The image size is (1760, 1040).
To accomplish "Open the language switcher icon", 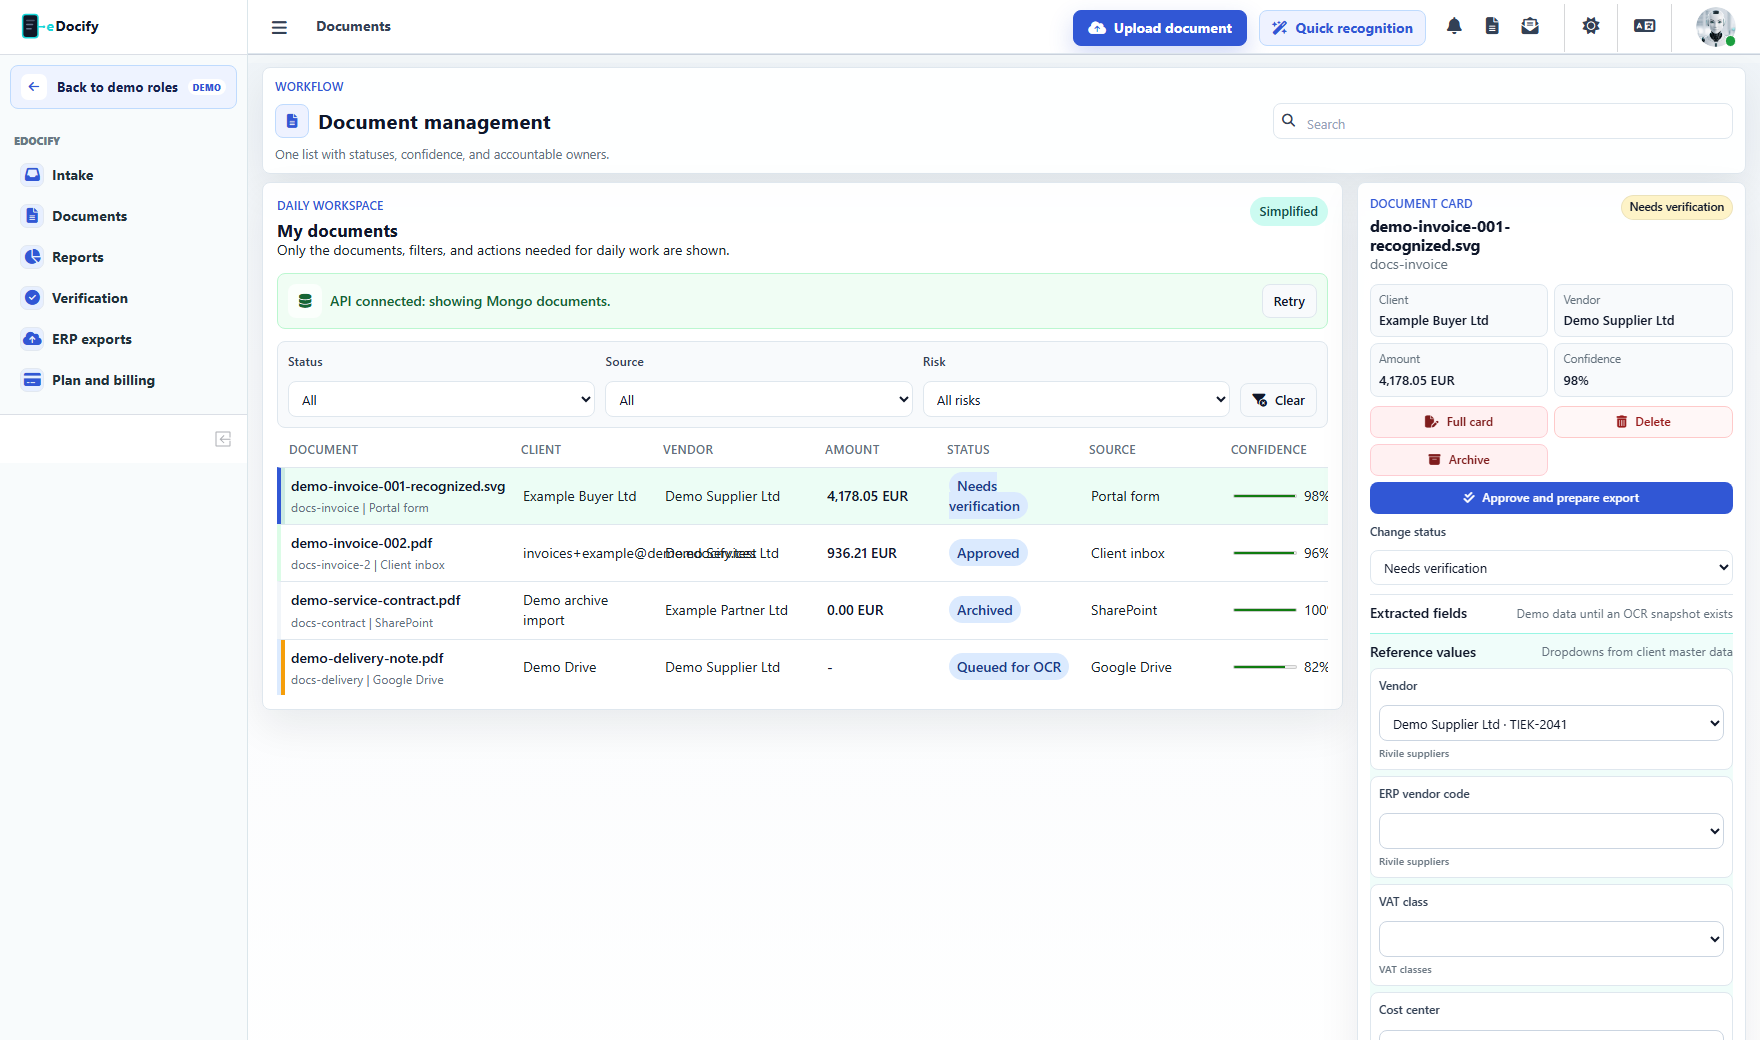I will point(1645,27).
